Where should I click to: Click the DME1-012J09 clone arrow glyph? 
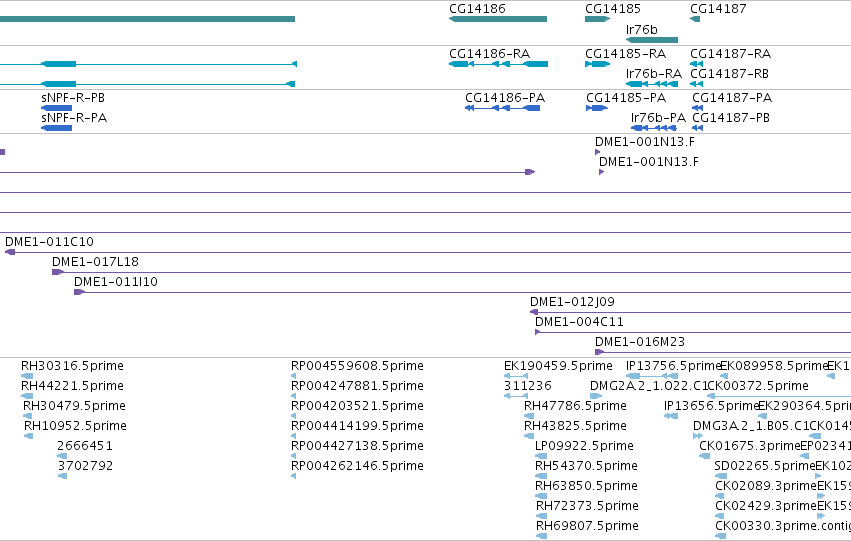[x=534, y=312]
